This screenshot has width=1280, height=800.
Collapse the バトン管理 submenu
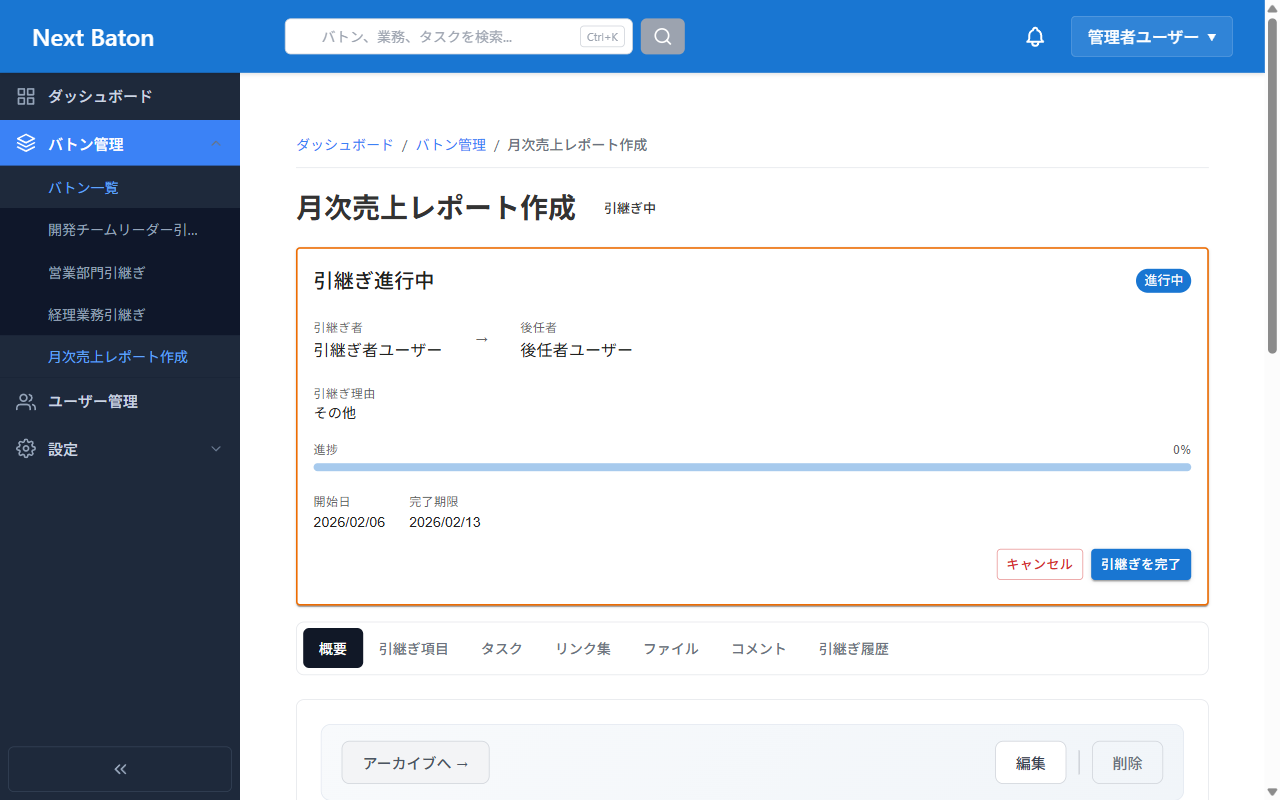(x=215, y=142)
